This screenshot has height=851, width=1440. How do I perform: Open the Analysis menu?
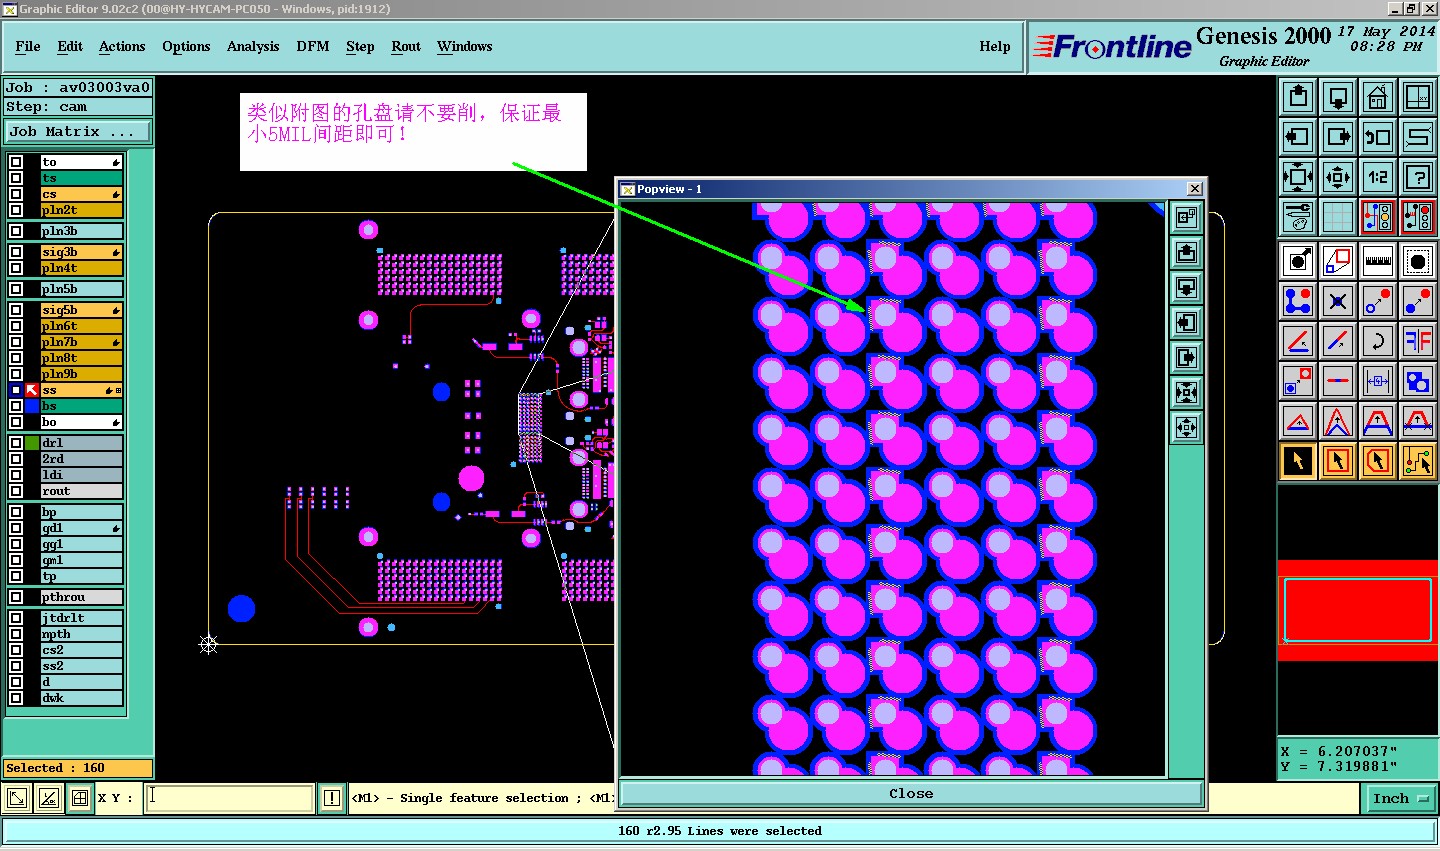(253, 46)
